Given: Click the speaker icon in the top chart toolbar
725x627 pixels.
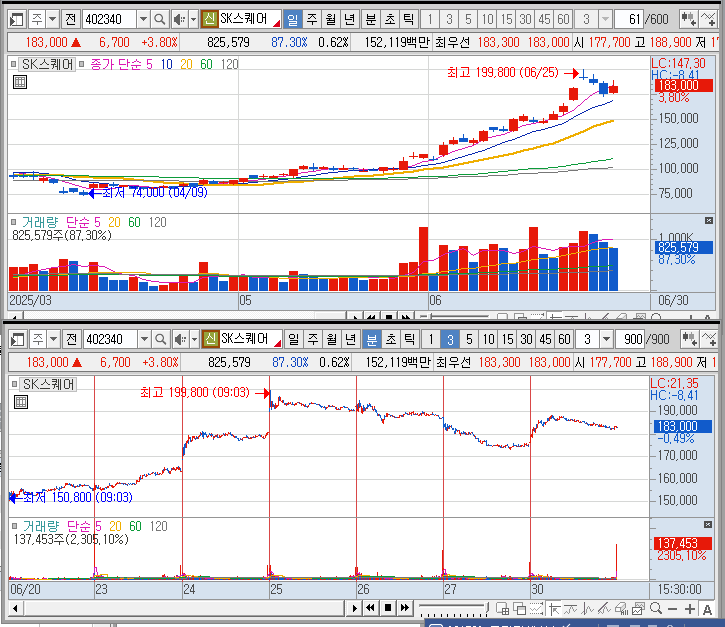Looking at the screenshot, I should (x=179, y=19).
